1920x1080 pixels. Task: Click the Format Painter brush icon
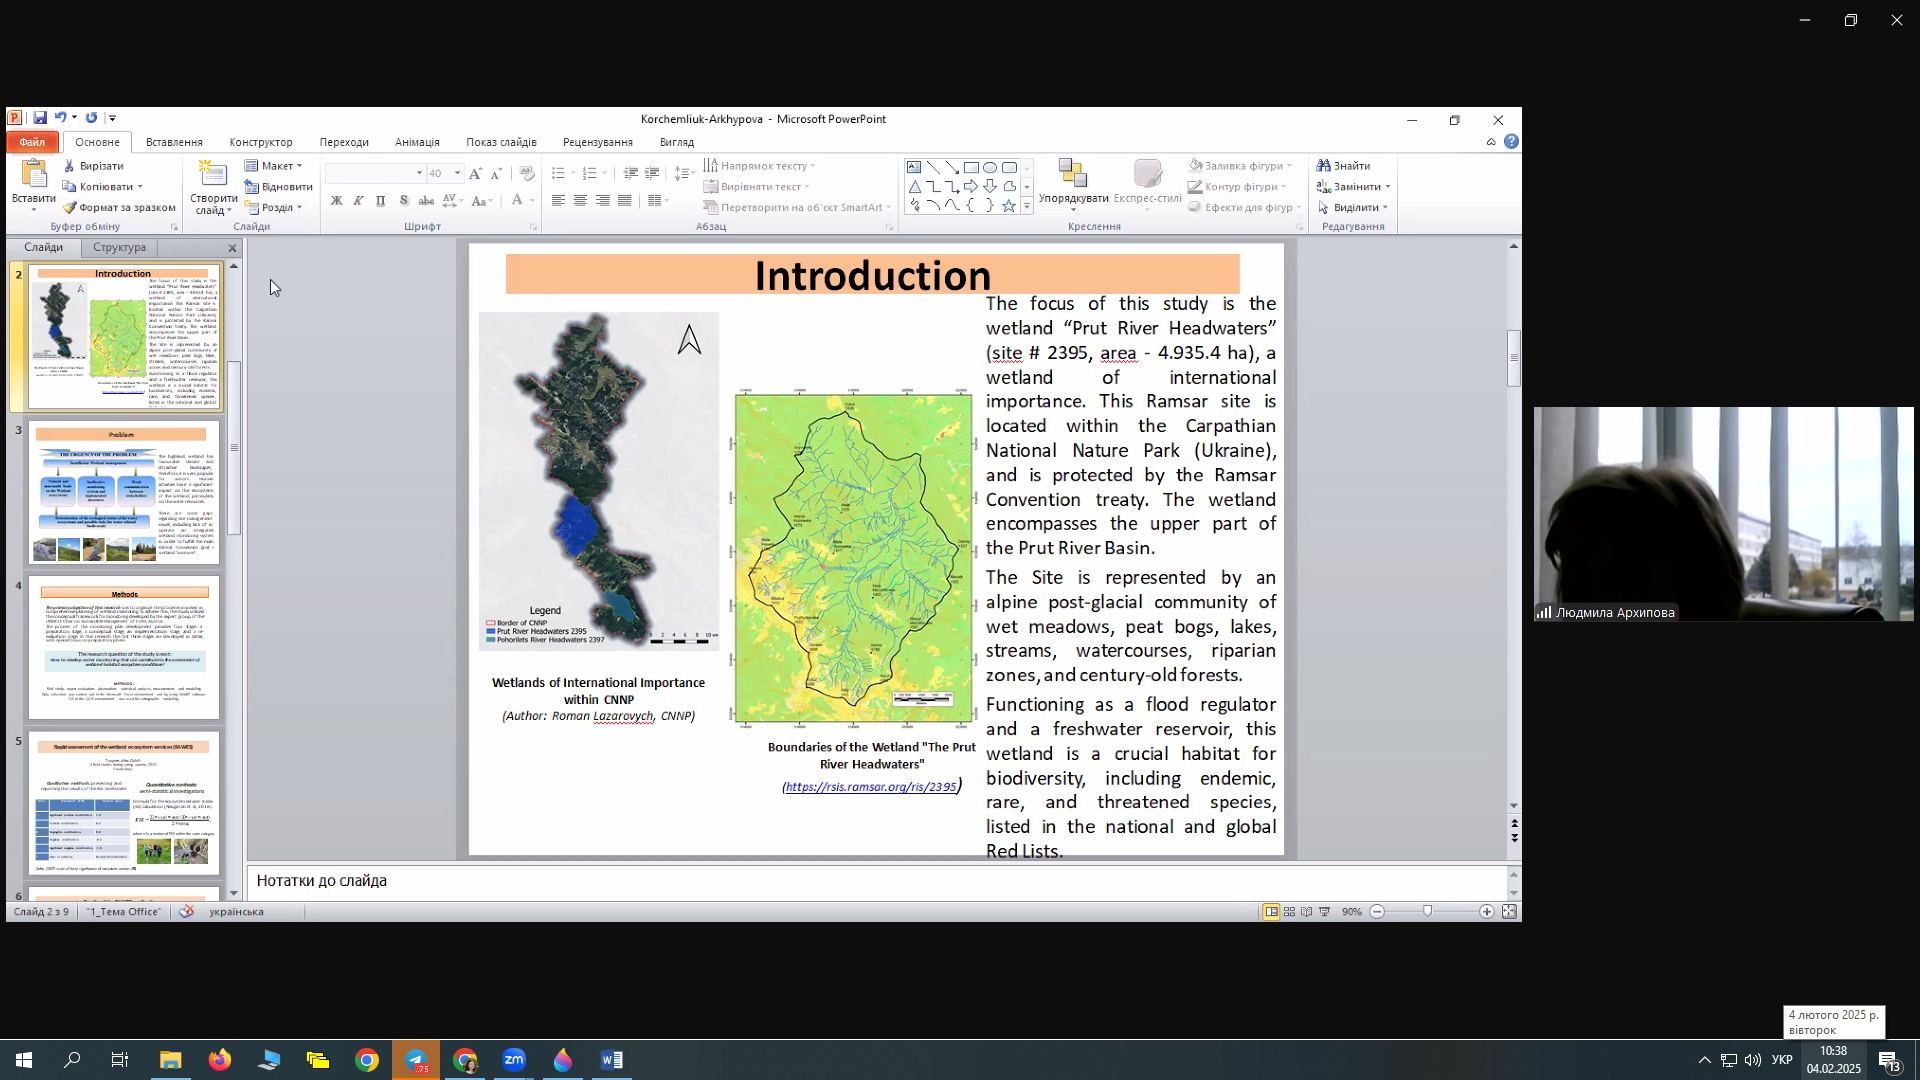tap(69, 208)
